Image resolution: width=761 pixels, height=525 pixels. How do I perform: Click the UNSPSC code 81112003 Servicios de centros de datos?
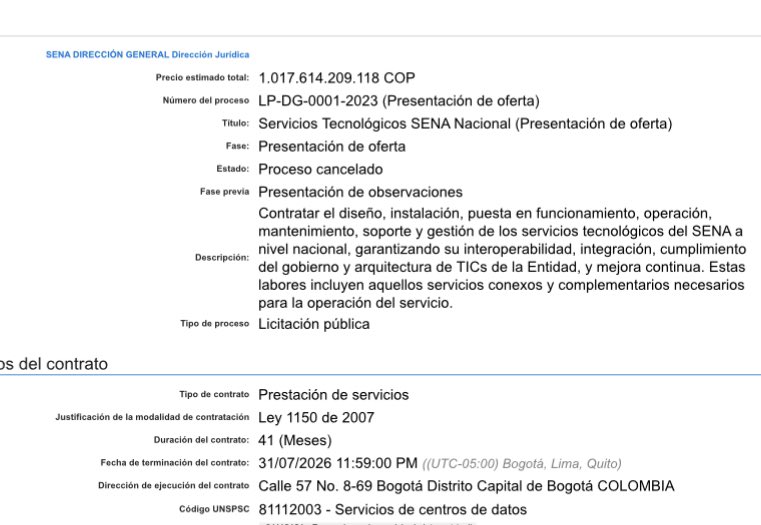coord(393,509)
